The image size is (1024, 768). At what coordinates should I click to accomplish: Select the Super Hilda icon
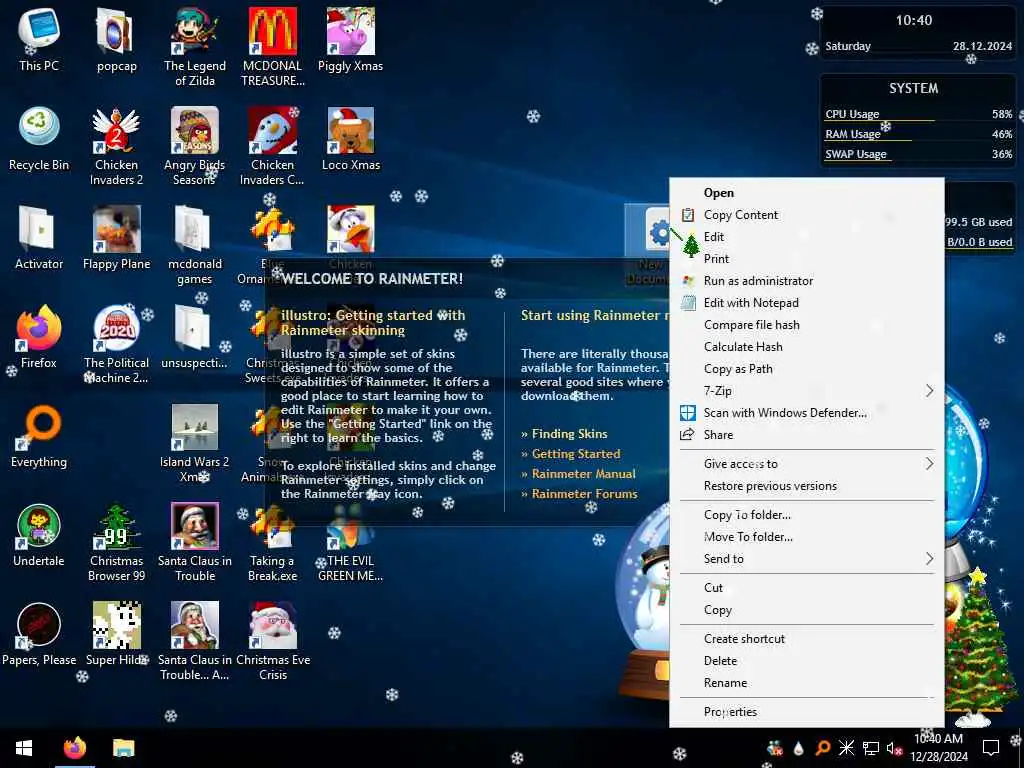point(116,633)
